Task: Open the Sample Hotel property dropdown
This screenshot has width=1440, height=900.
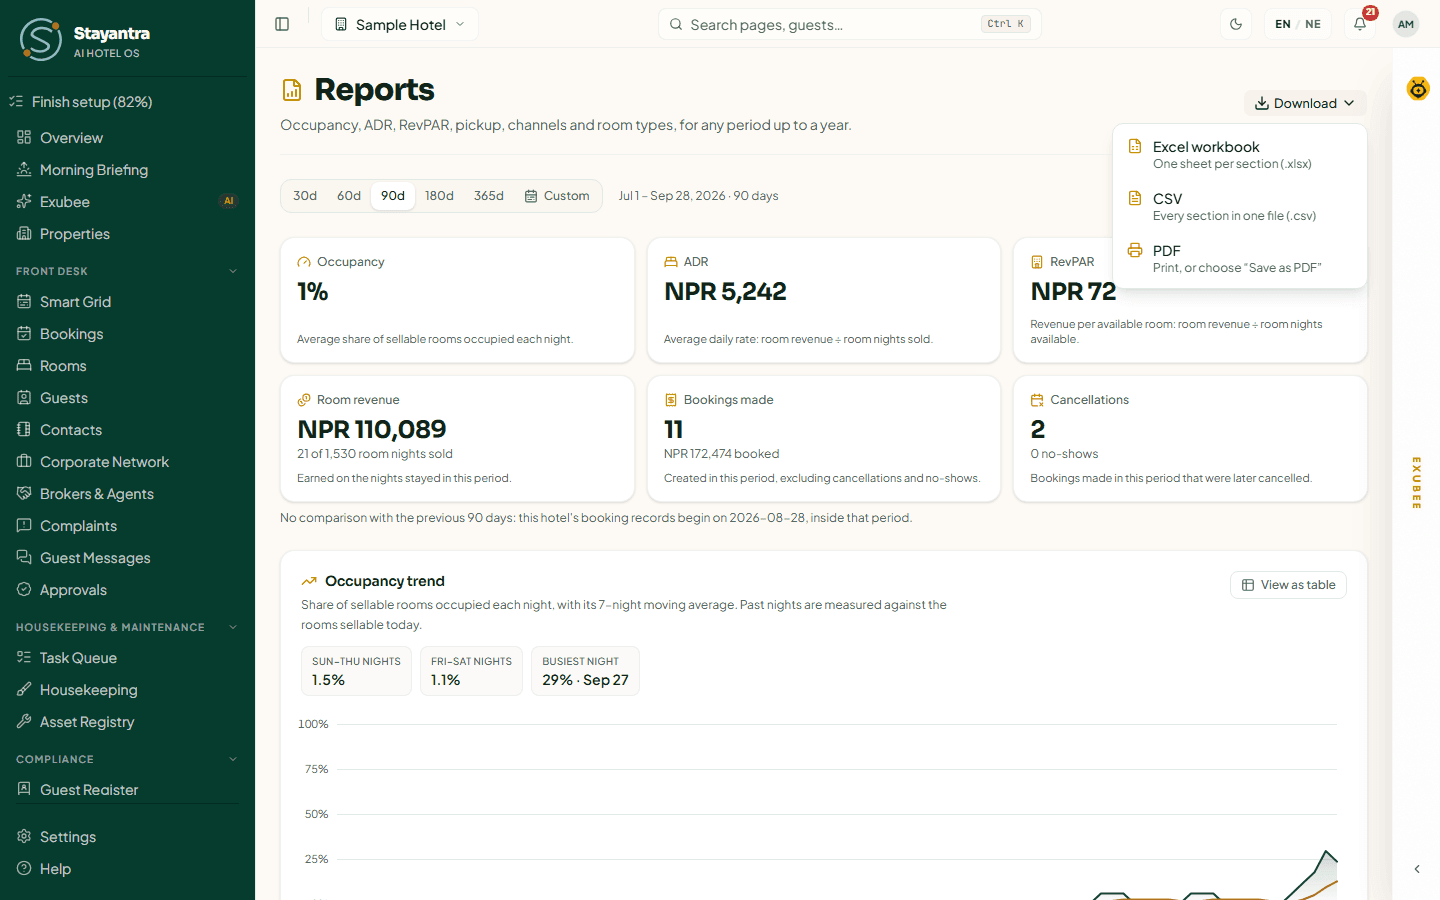Action: [x=400, y=24]
